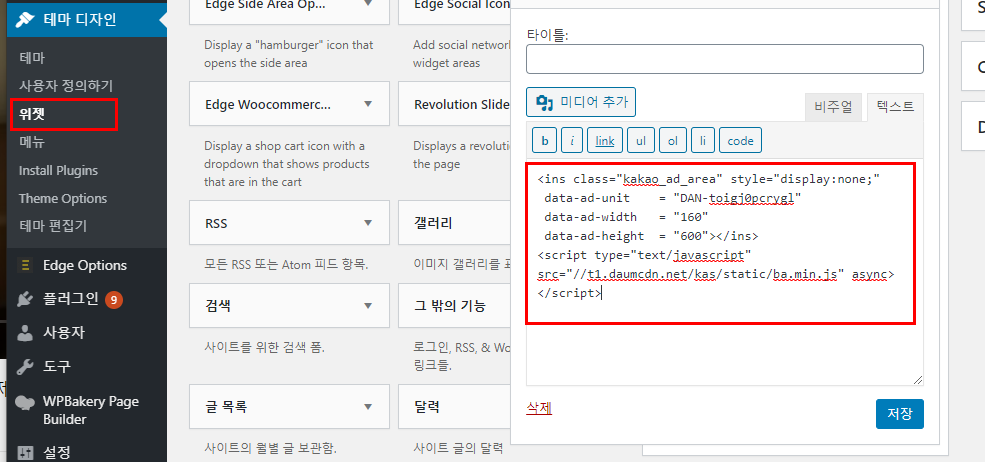Click the 'Display a "hamburger" icon' description text
985x462 pixels.
point(288,54)
